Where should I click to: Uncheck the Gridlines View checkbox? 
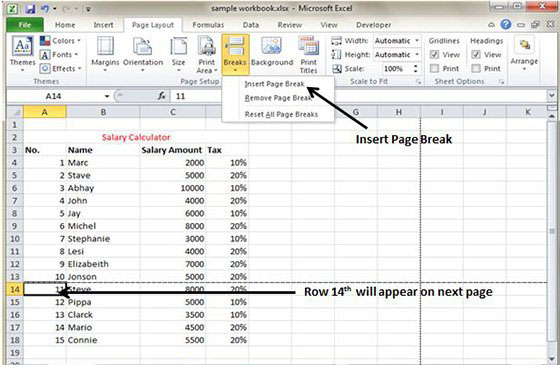[434, 55]
